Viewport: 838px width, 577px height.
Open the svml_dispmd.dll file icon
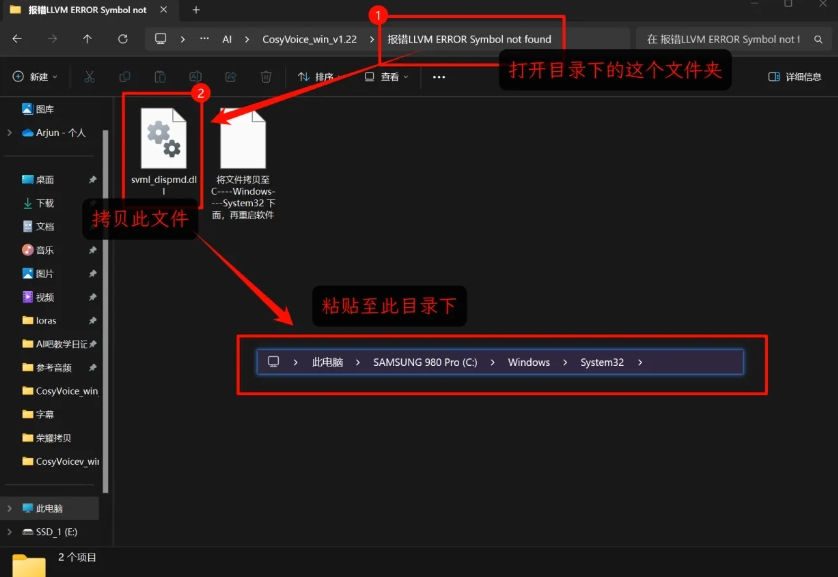[162, 139]
